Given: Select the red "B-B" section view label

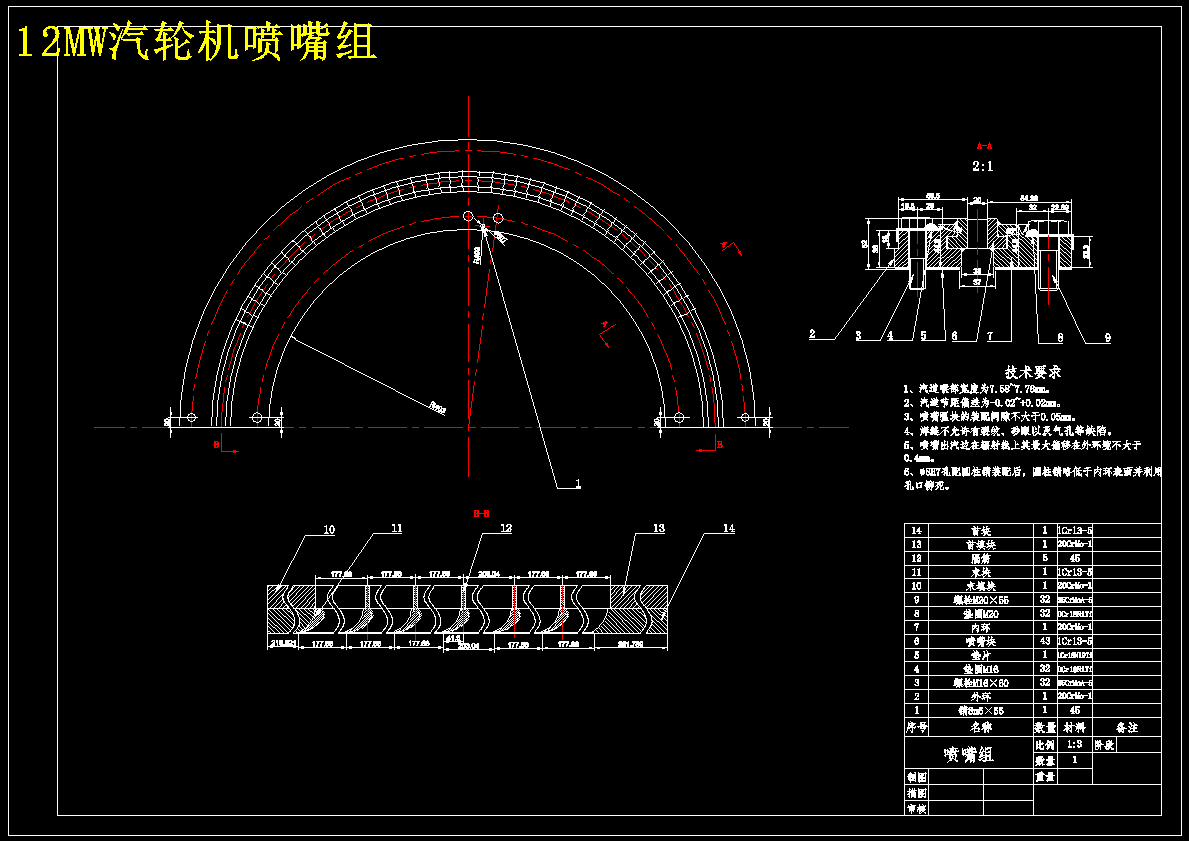Looking at the screenshot, I should click(482, 513).
